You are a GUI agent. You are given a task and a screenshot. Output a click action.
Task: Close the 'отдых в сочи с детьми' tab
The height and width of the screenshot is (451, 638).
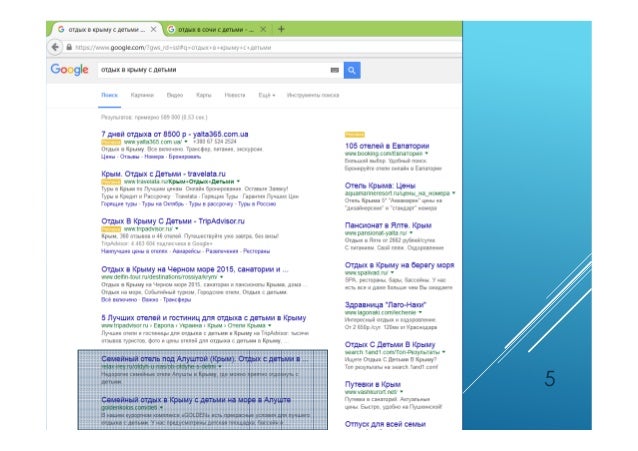pyautogui.click(x=263, y=29)
